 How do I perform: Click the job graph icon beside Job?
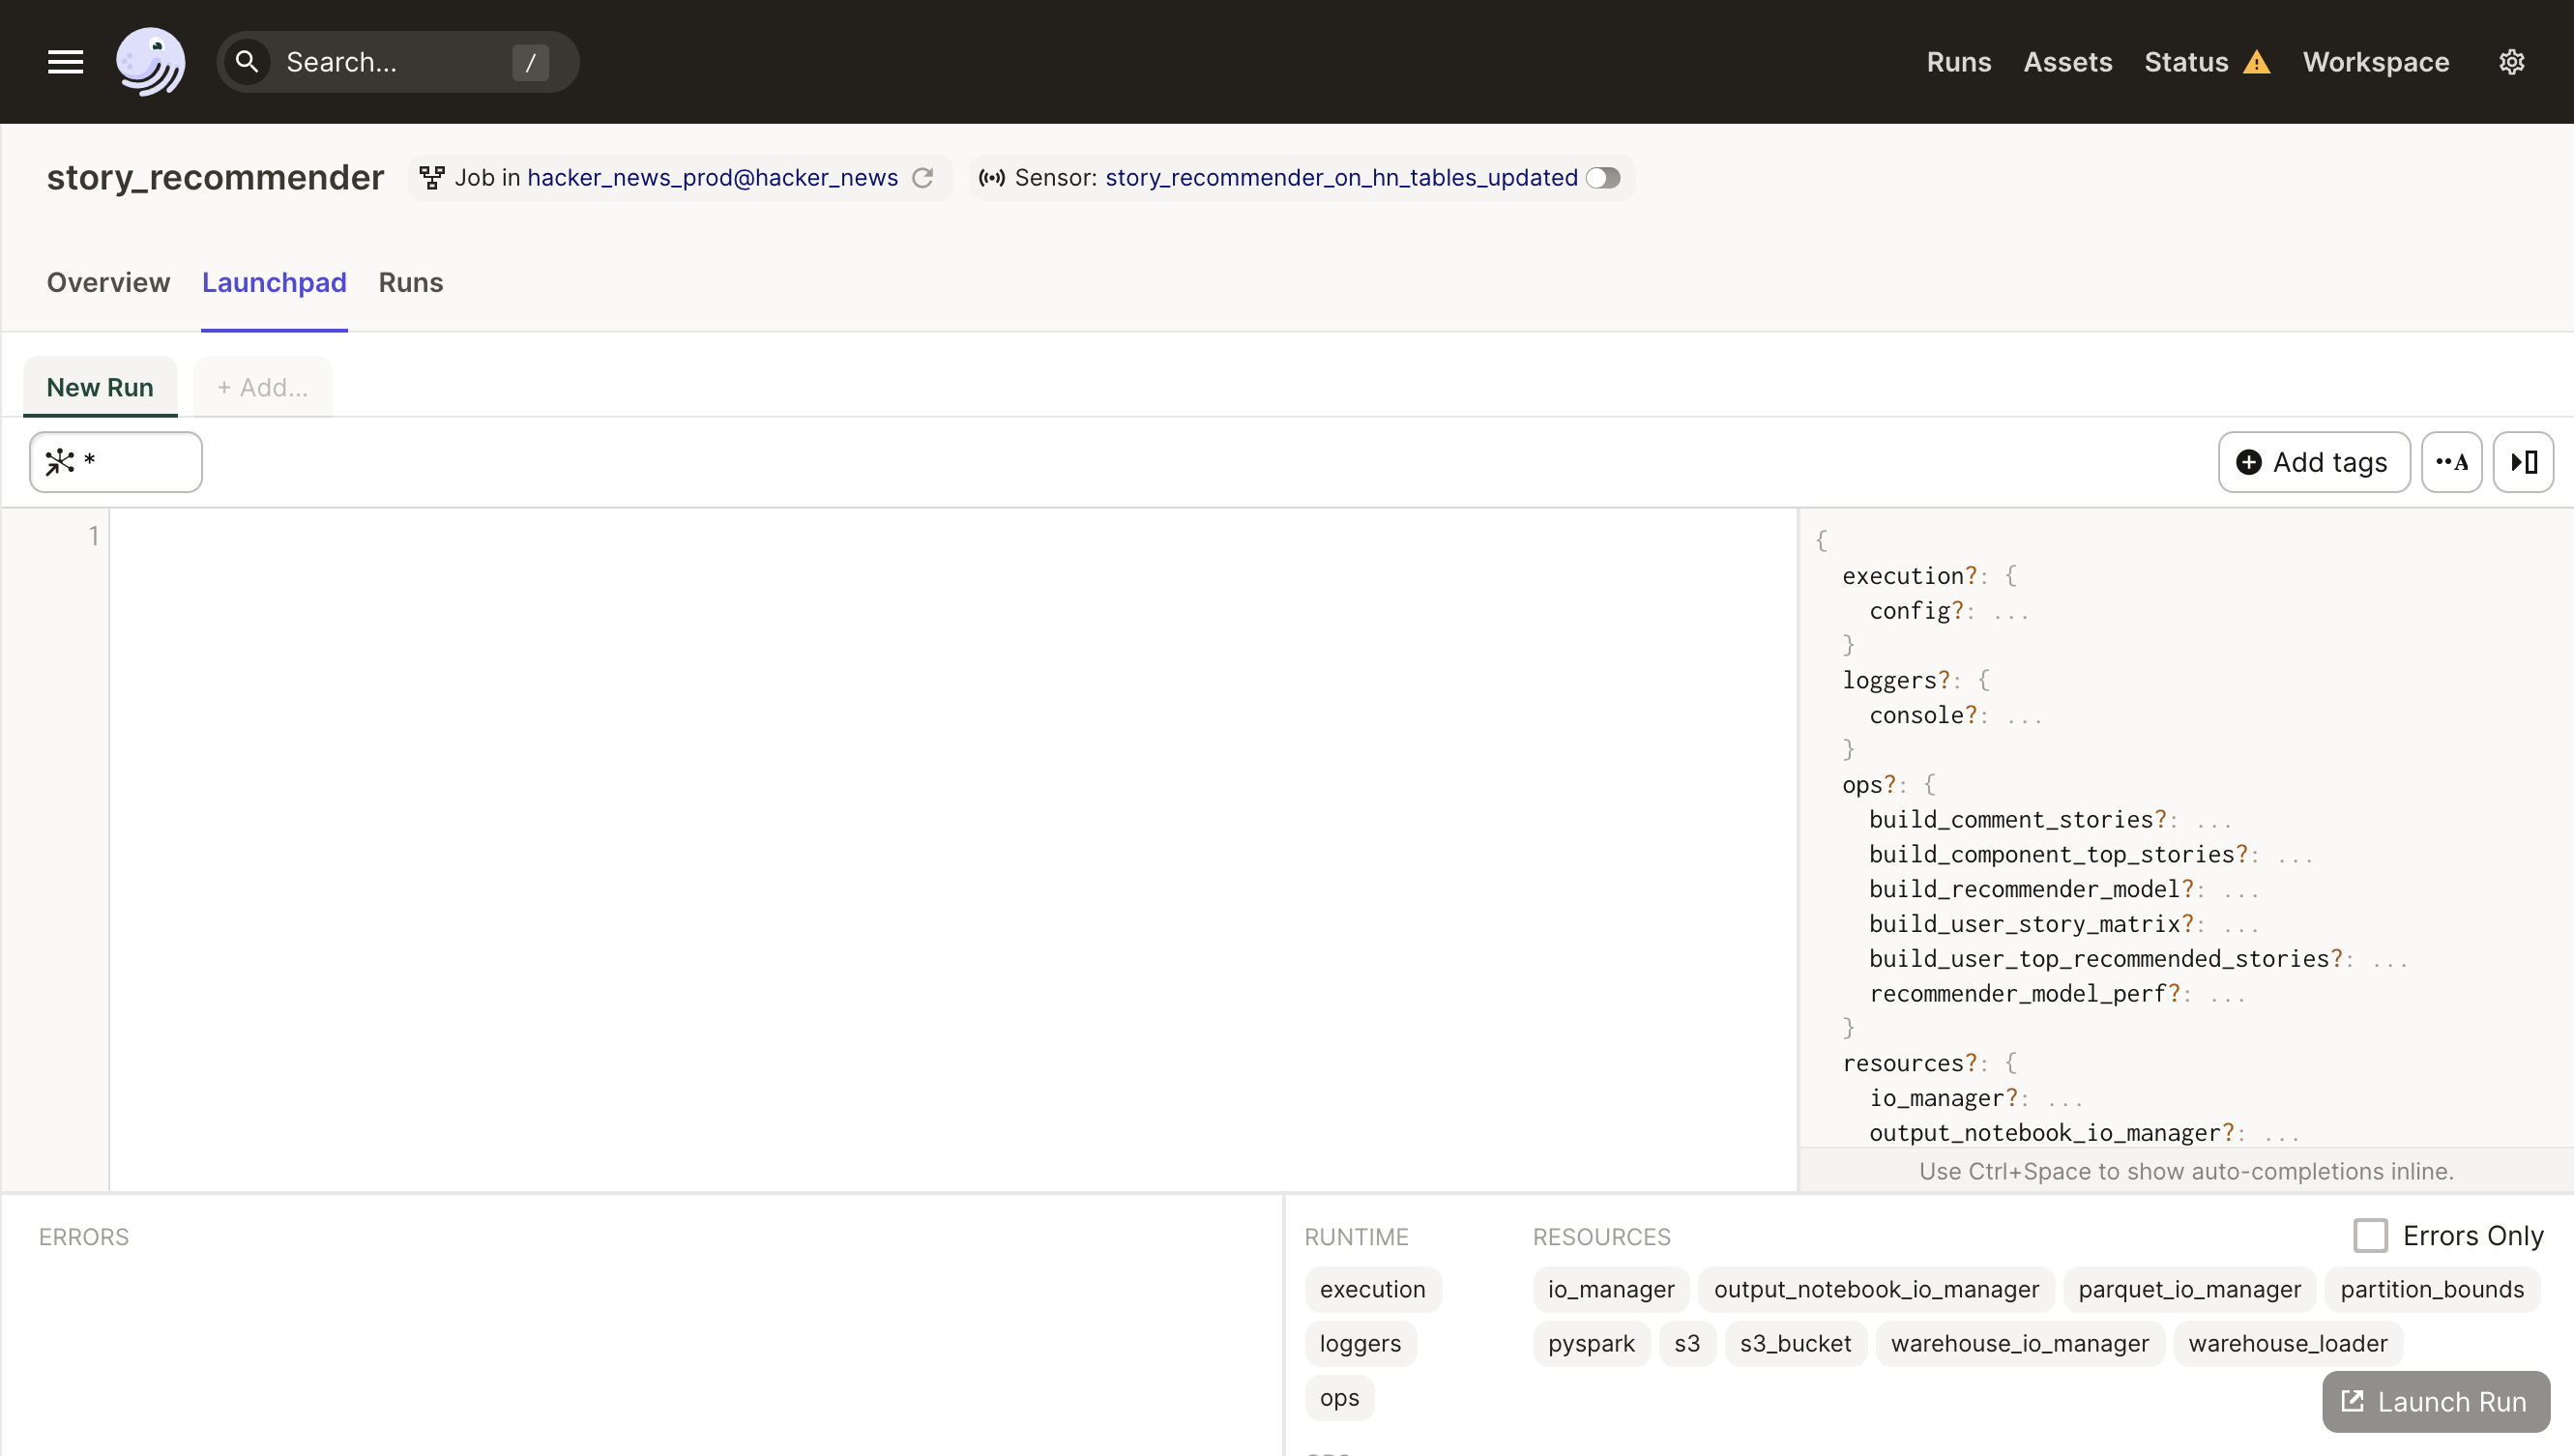(432, 178)
